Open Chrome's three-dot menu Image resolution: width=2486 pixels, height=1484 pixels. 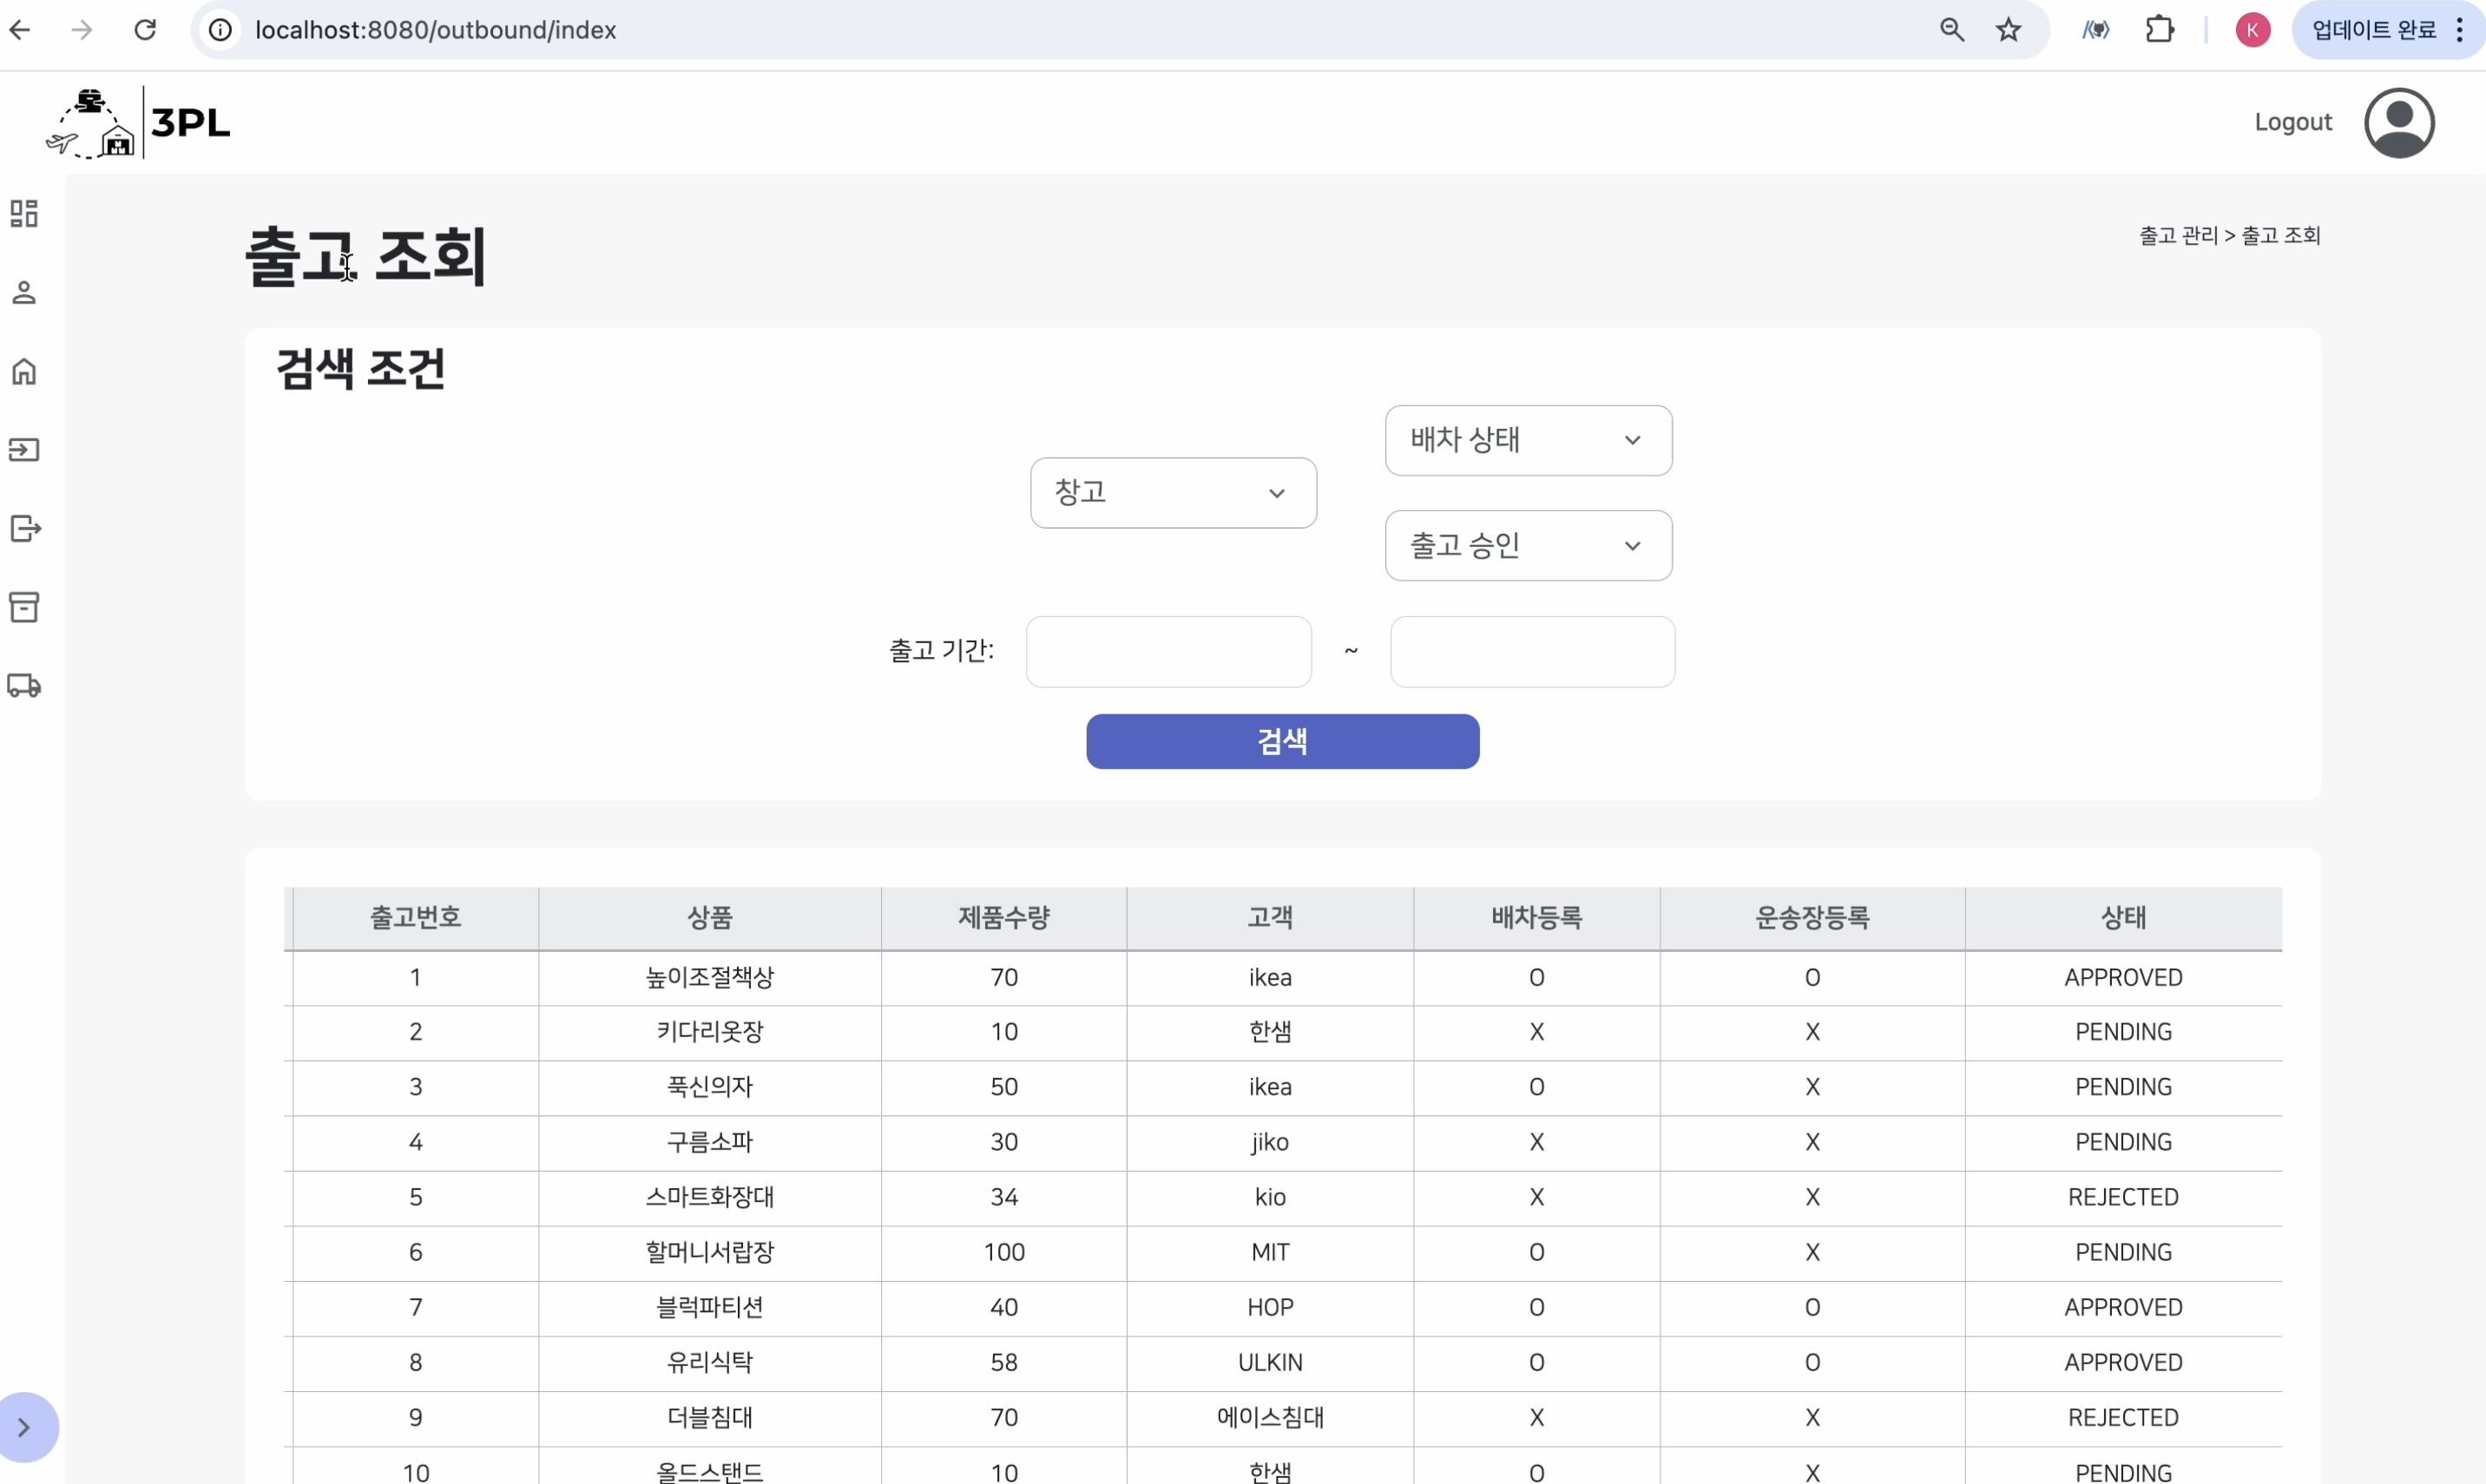coord(2460,29)
